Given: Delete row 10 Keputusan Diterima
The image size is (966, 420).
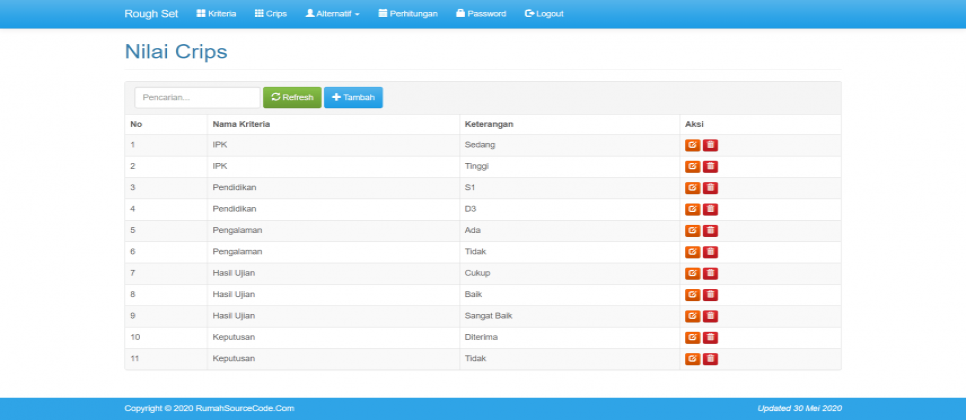Looking at the screenshot, I should coord(710,337).
